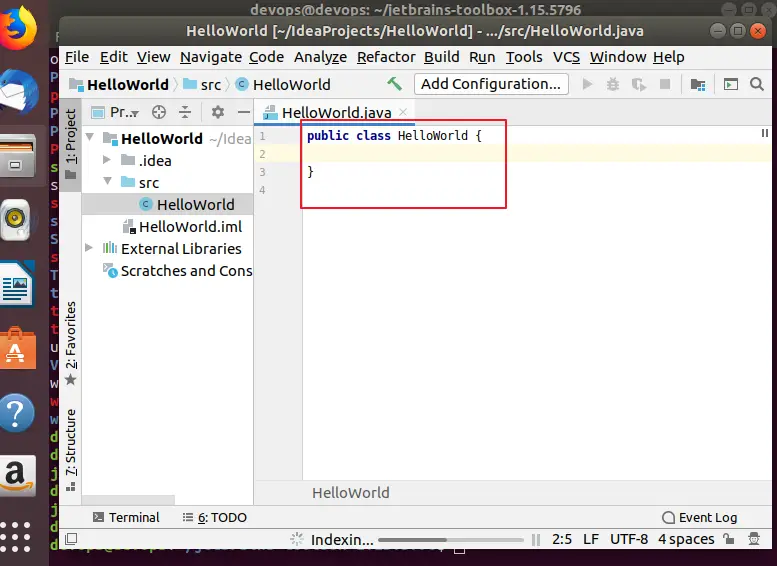This screenshot has width=777, height=566.
Task: Open Project panel settings gear
Action: tap(218, 113)
